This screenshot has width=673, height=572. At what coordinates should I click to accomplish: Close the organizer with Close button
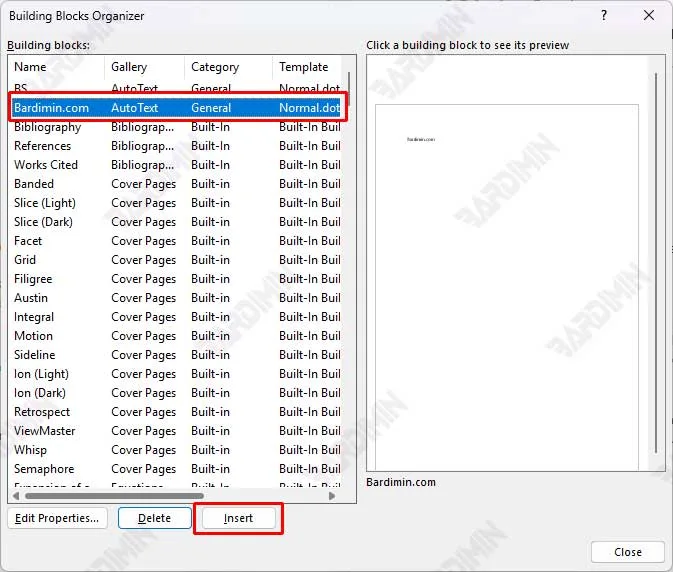click(628, 552)
